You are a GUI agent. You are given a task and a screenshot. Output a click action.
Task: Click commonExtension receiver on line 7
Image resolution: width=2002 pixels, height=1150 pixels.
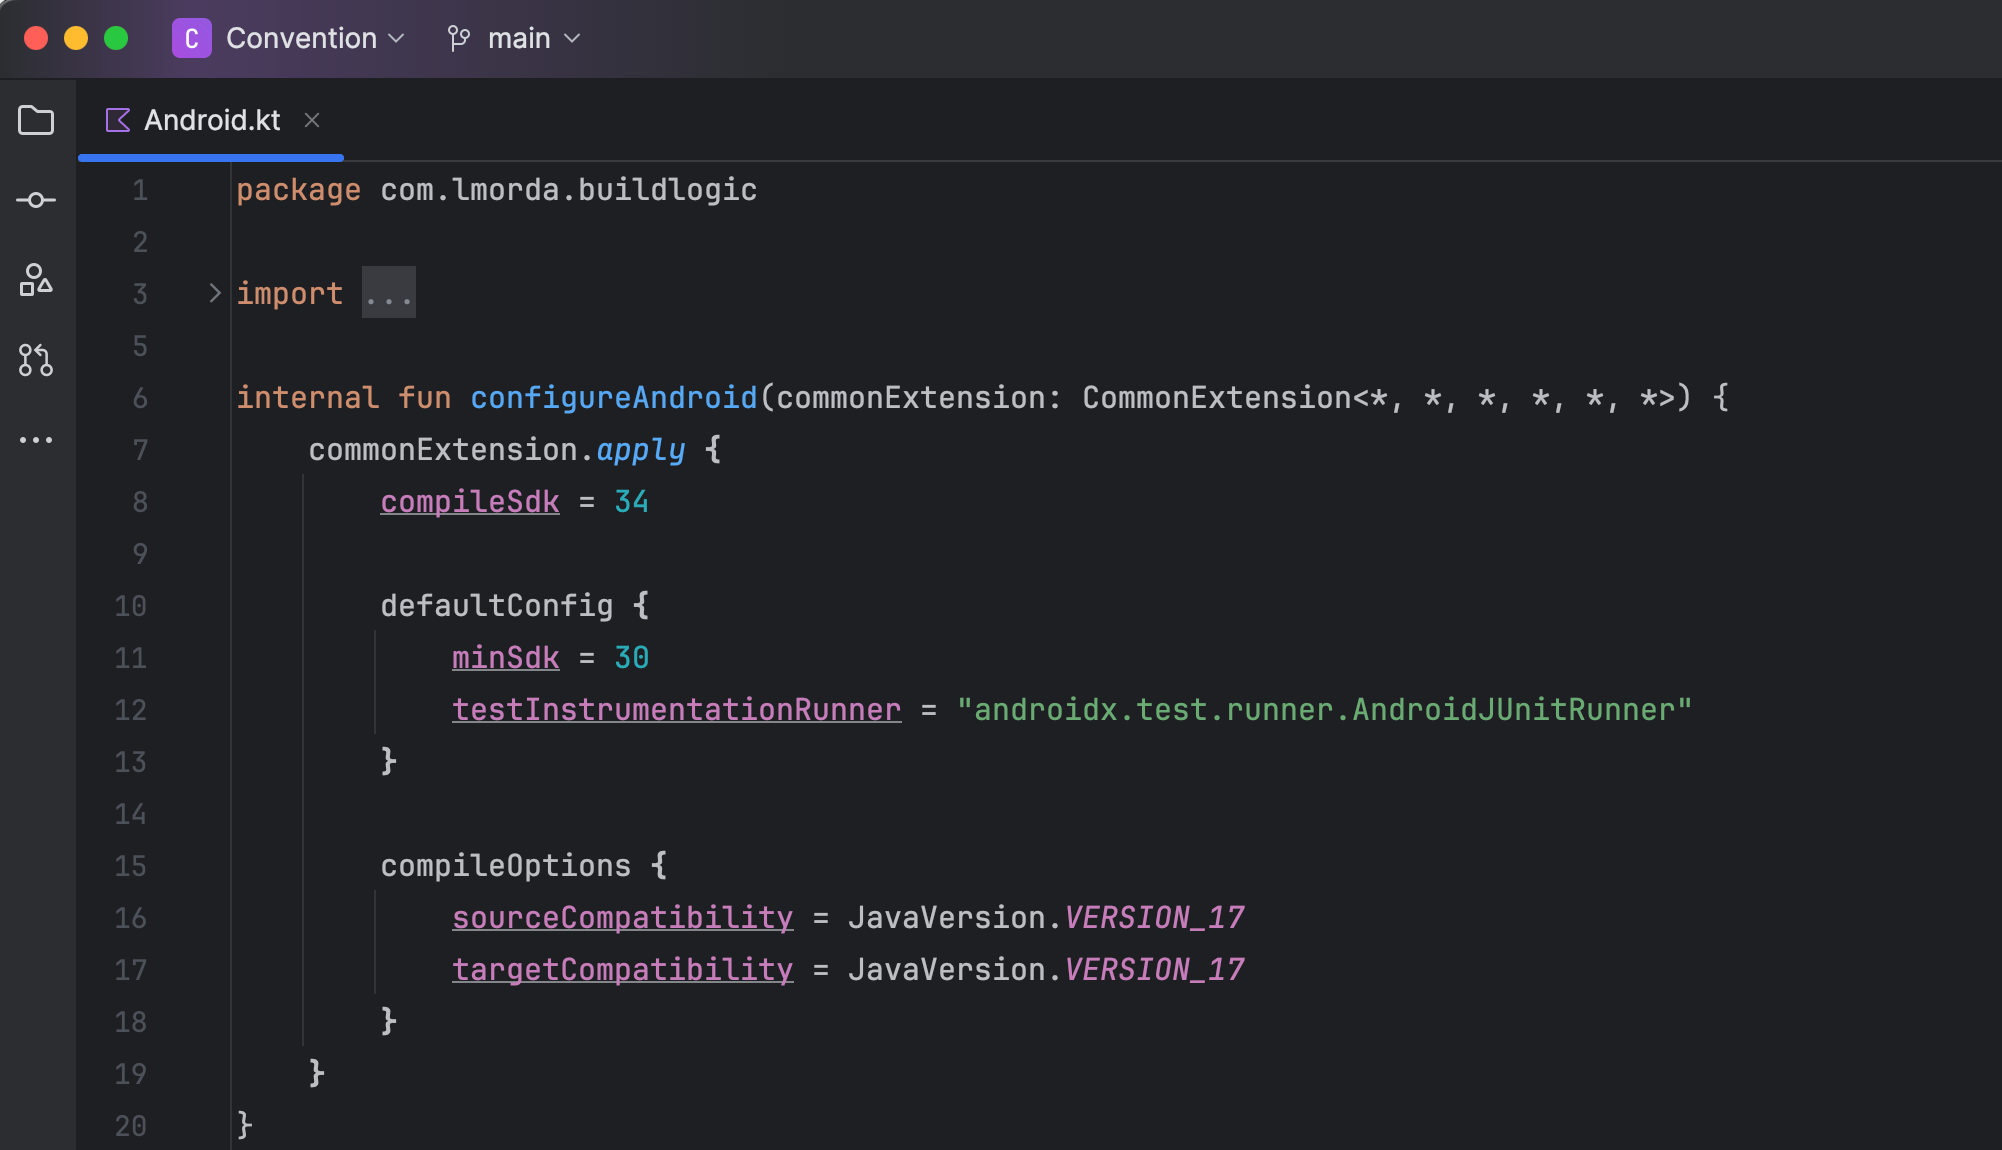click(443, 450)
